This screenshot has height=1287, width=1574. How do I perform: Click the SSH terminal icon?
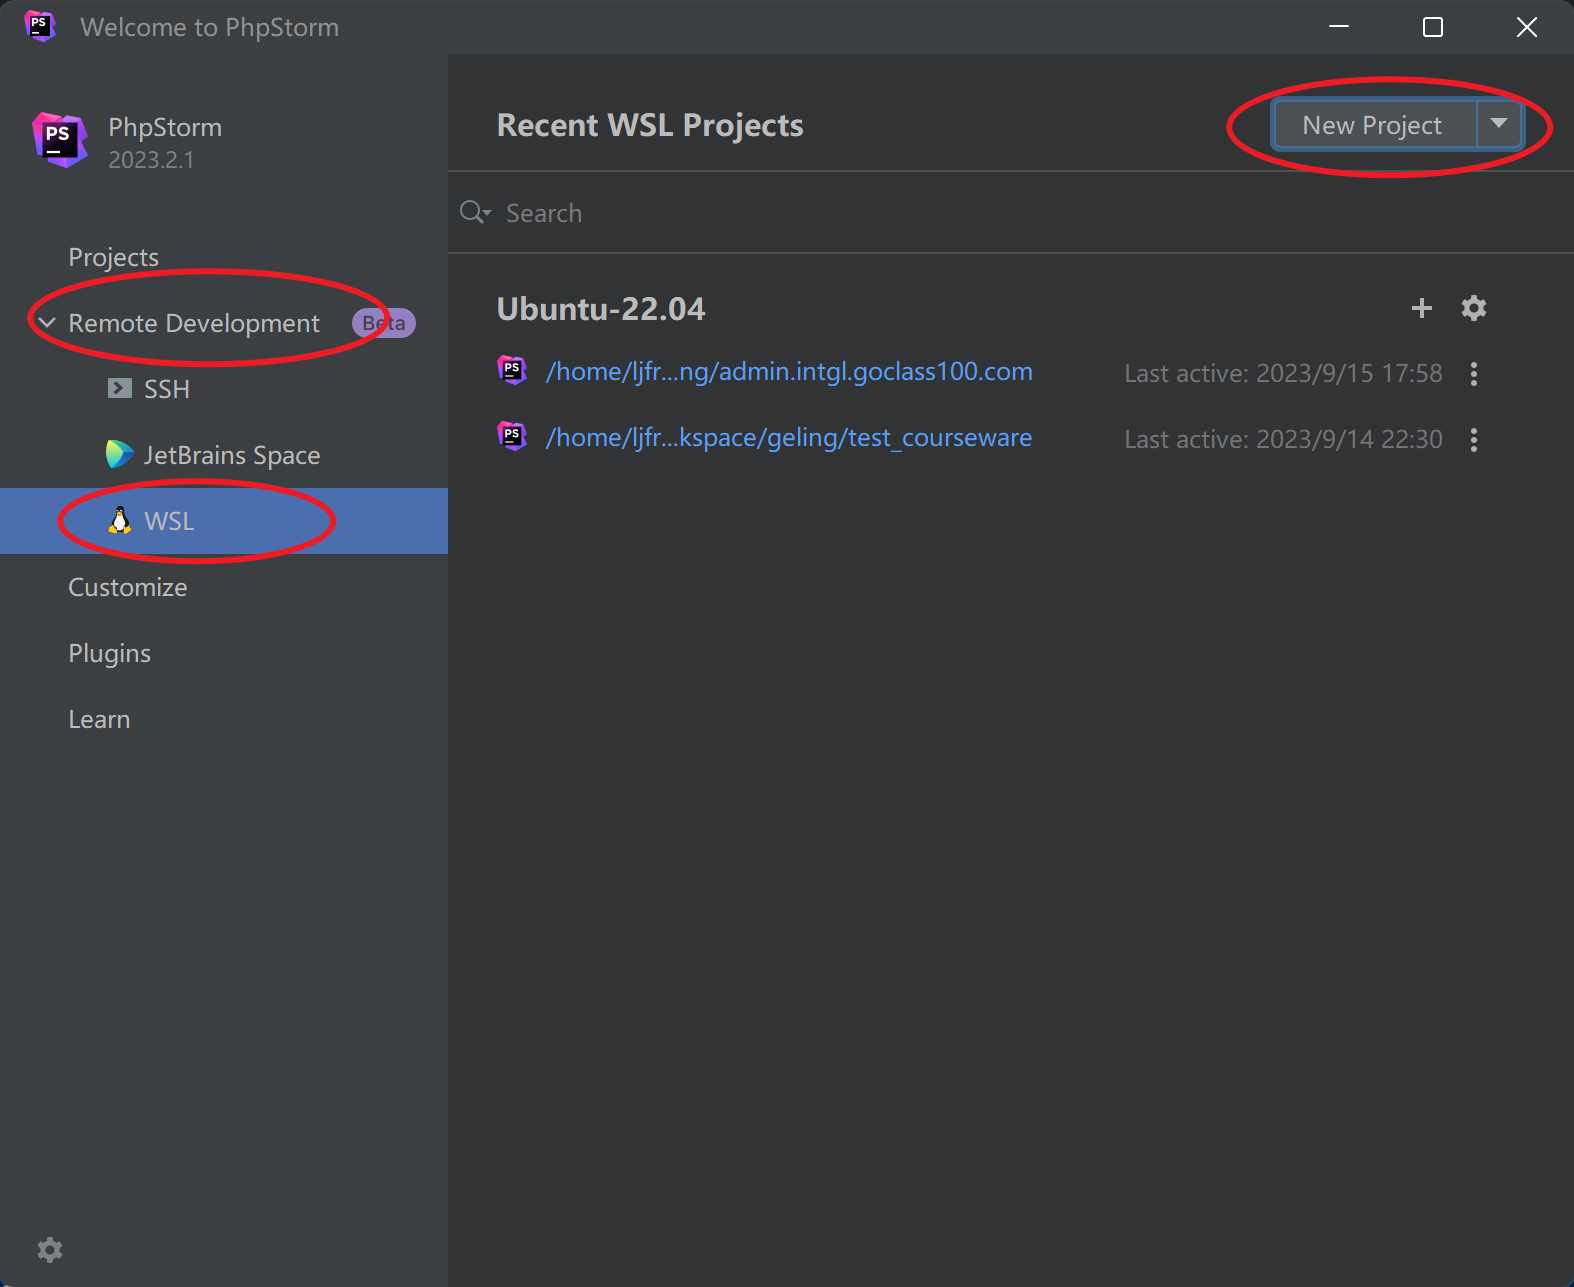120,388
